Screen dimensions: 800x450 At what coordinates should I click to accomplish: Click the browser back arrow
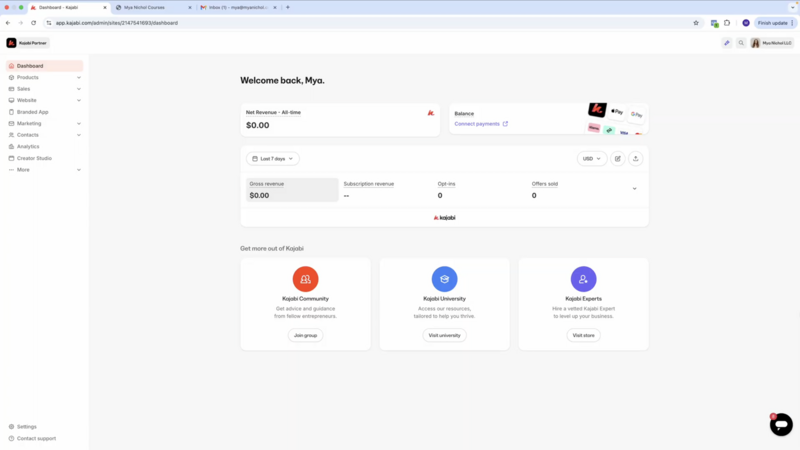[x=8, y=23]
